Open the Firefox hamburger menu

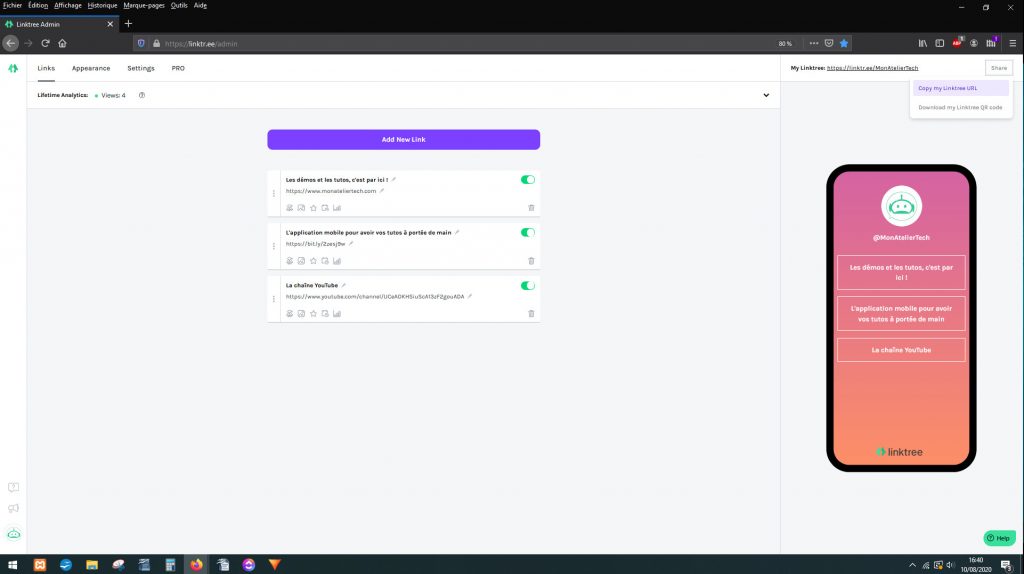click(1013, 43)
